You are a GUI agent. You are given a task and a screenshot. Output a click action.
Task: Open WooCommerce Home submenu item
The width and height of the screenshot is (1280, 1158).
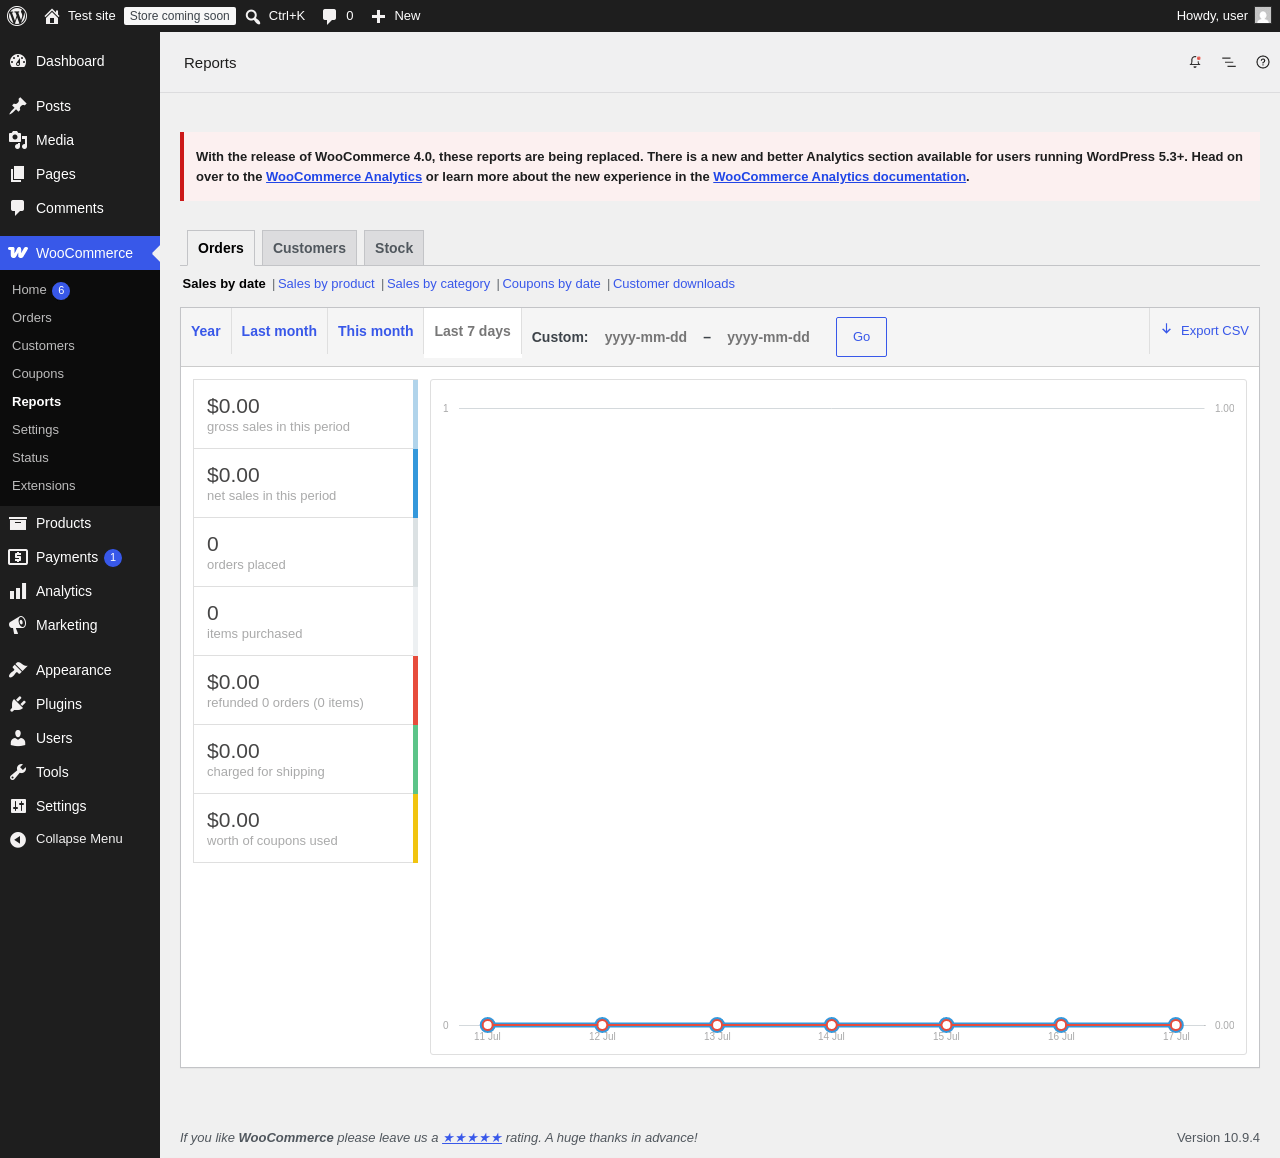(x=80, y=290)
